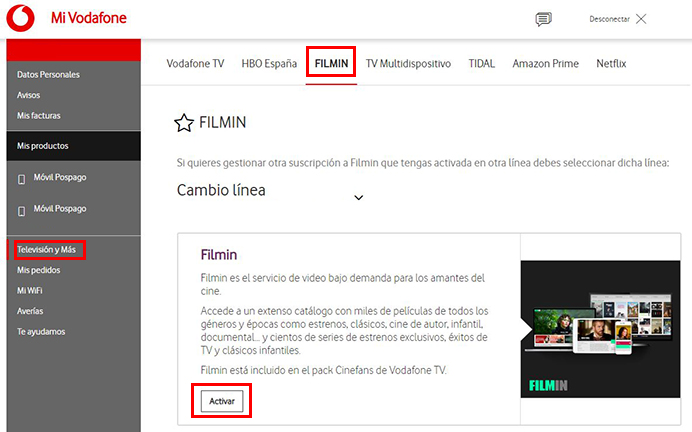Click the Filmin devices promotional image

[600, 329]
